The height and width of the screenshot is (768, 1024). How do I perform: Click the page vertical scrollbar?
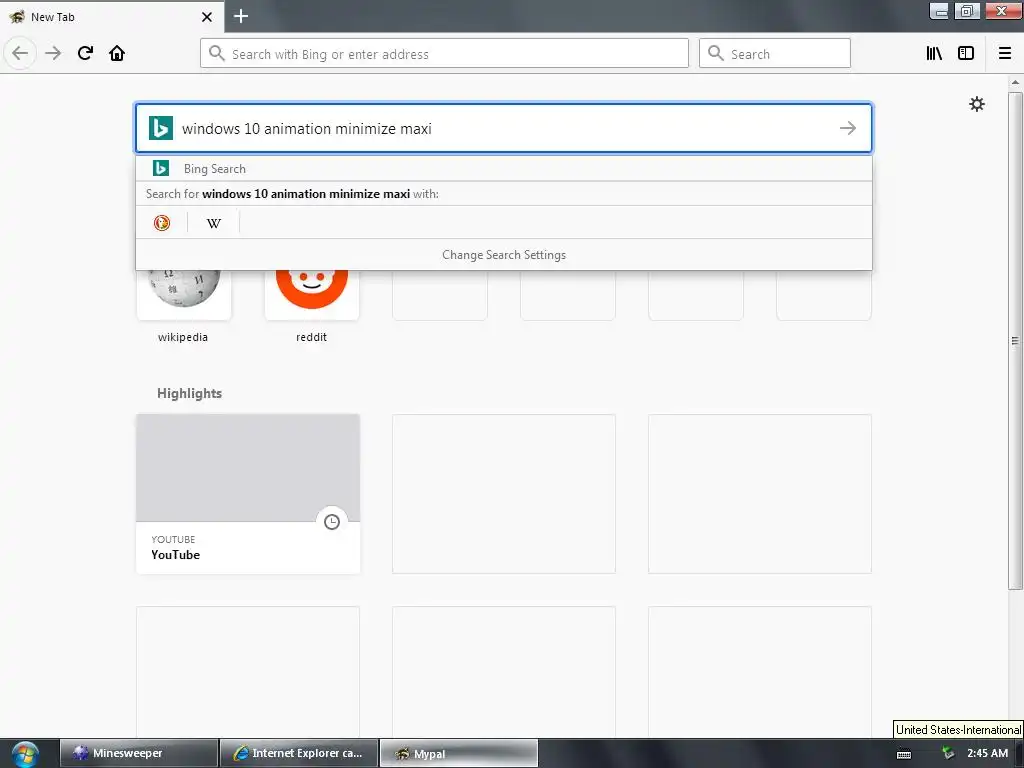[x=1015, y=340]
